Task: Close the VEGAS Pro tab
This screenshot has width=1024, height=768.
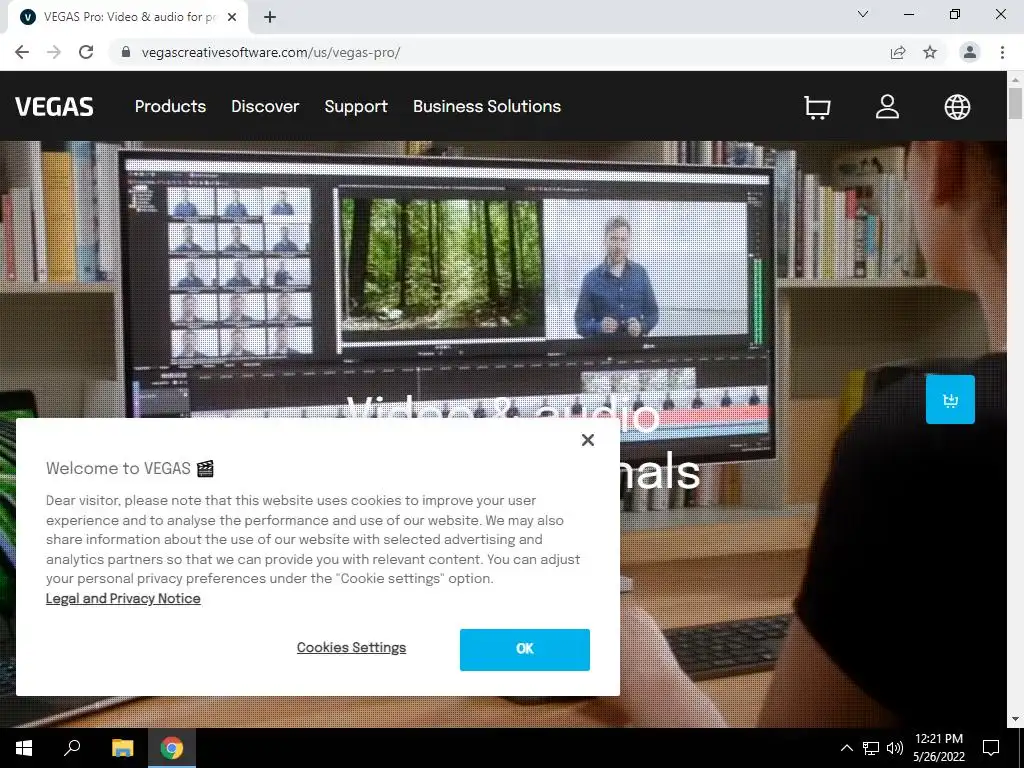Action: tap(232, 17)
